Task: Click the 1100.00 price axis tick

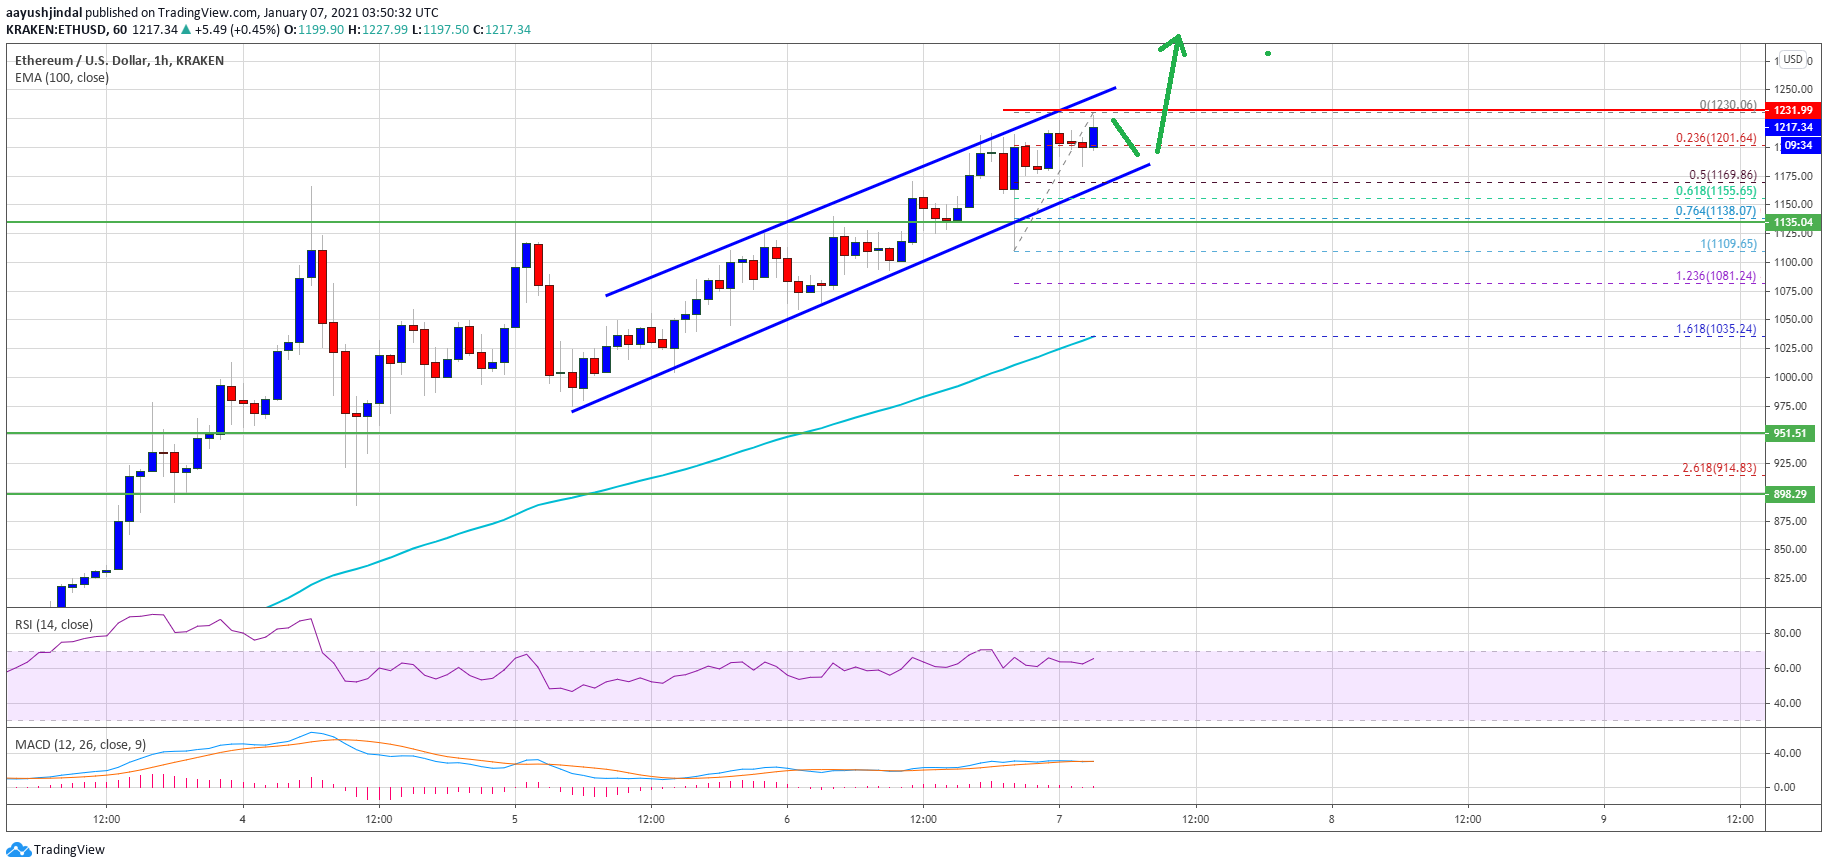Action: (x=1793, y=262)
